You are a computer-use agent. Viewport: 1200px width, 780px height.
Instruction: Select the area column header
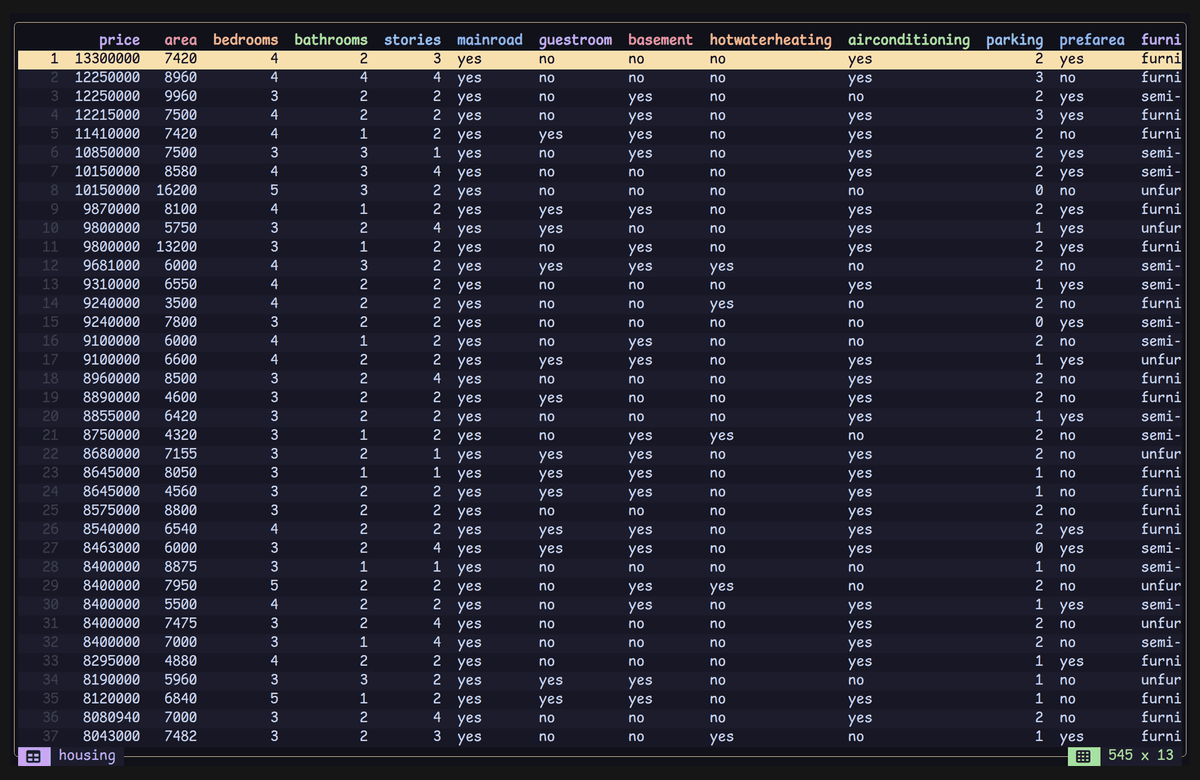point(180,40)
